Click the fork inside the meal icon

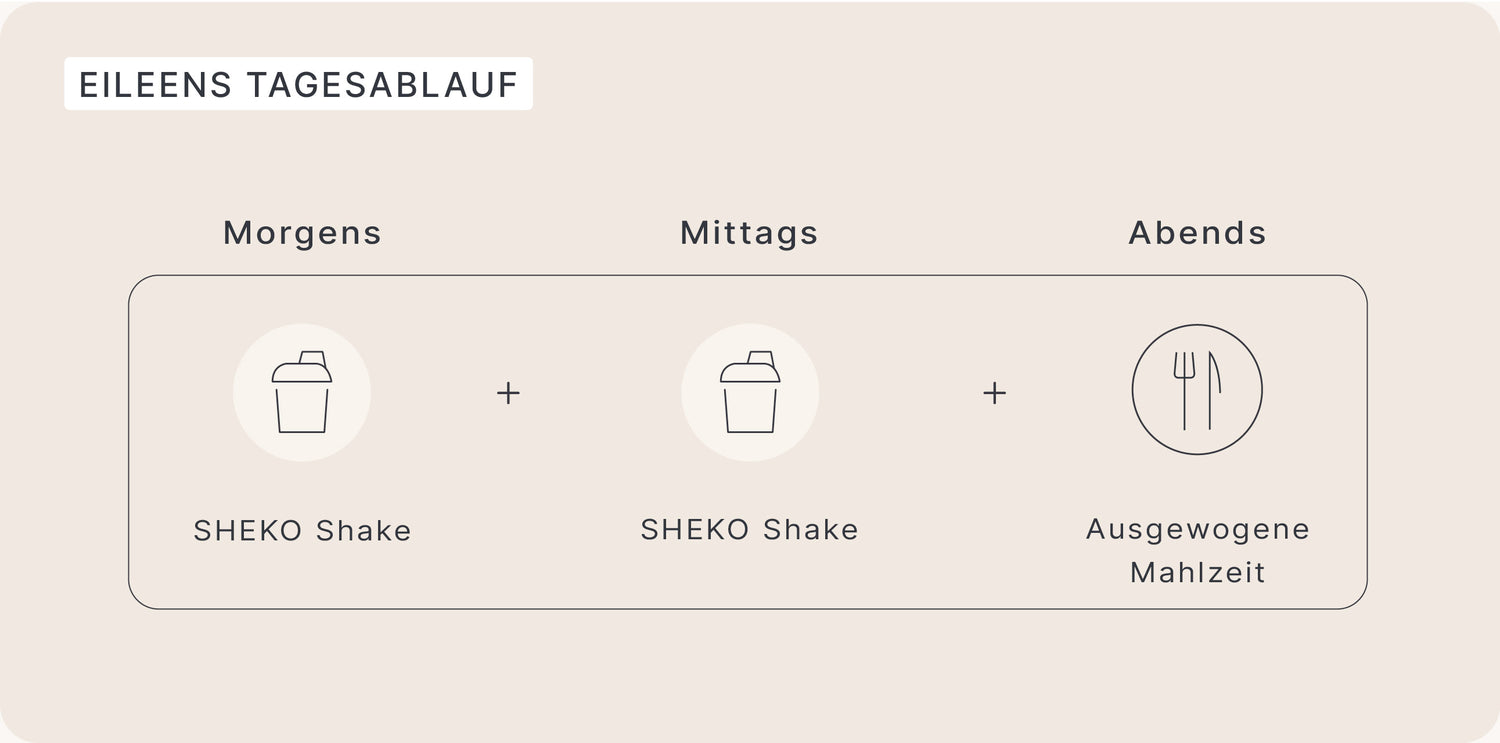pos(1185,390)
